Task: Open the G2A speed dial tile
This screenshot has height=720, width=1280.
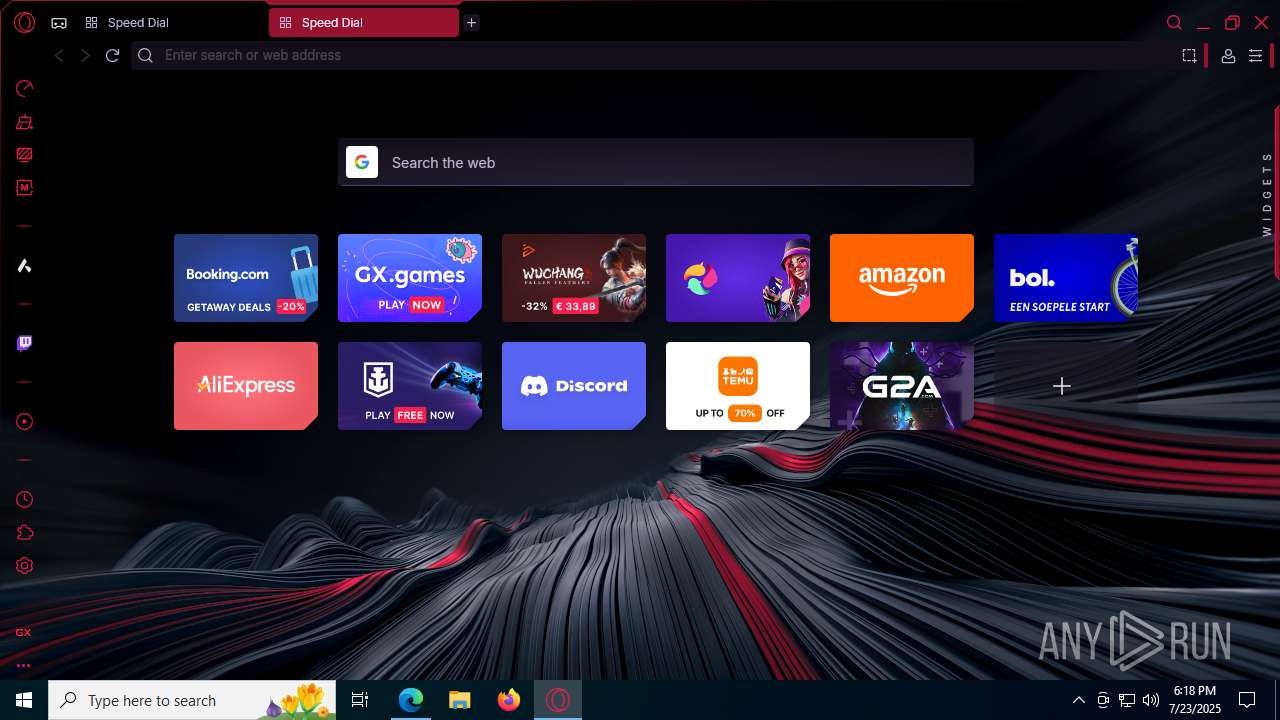Action: [902, 386]
